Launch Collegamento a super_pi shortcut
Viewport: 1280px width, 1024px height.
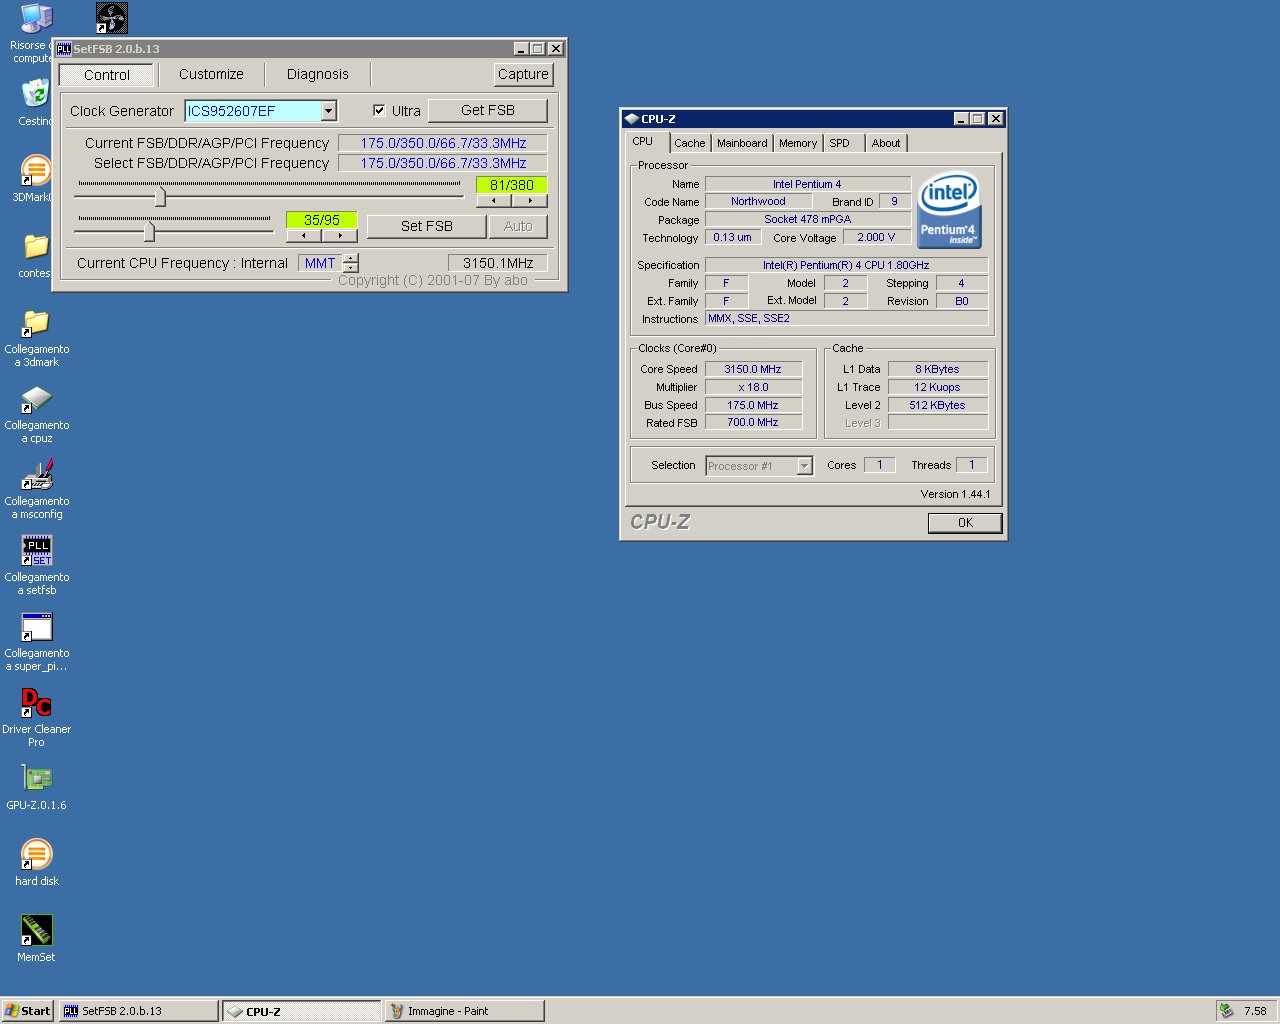pyautogui.click(x=36, y=627)
